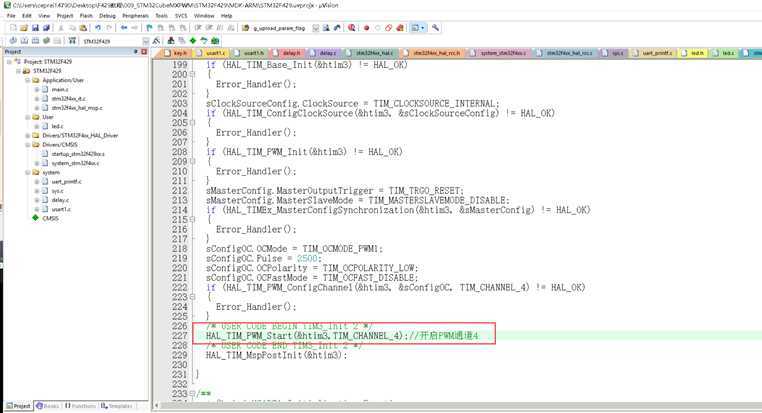Open the Debug menu

click(x=107, y=16)
